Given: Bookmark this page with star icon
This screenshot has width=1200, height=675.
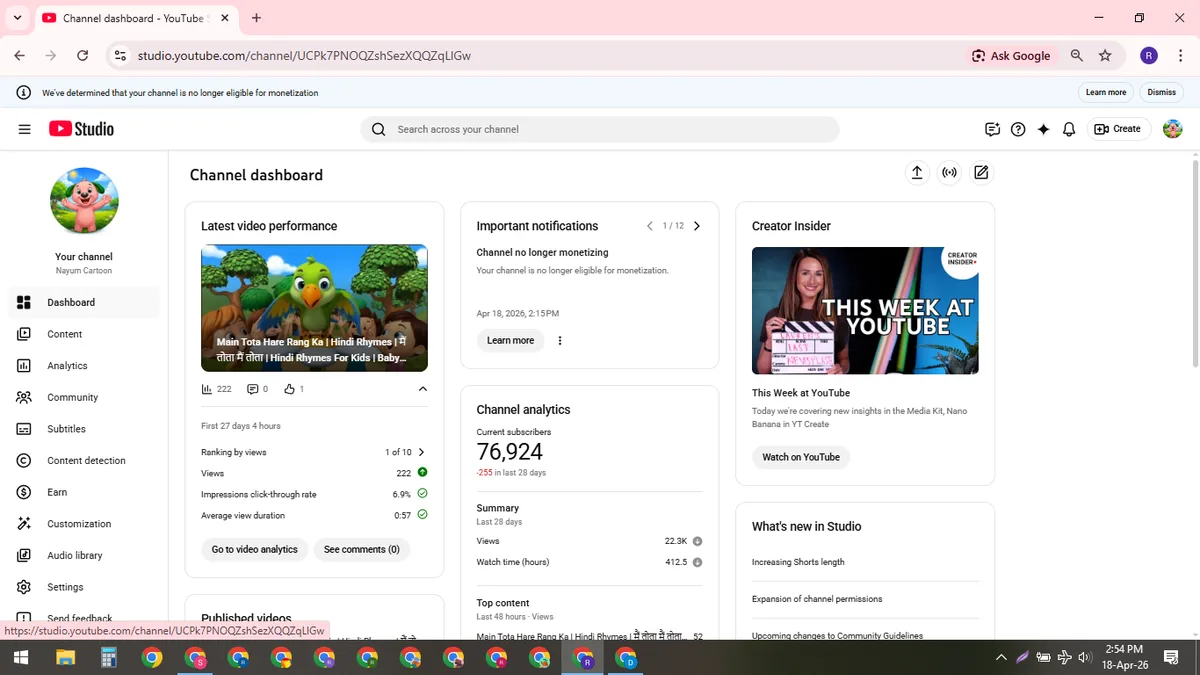Looking at the screenshot, I should tap(1105, 56).
